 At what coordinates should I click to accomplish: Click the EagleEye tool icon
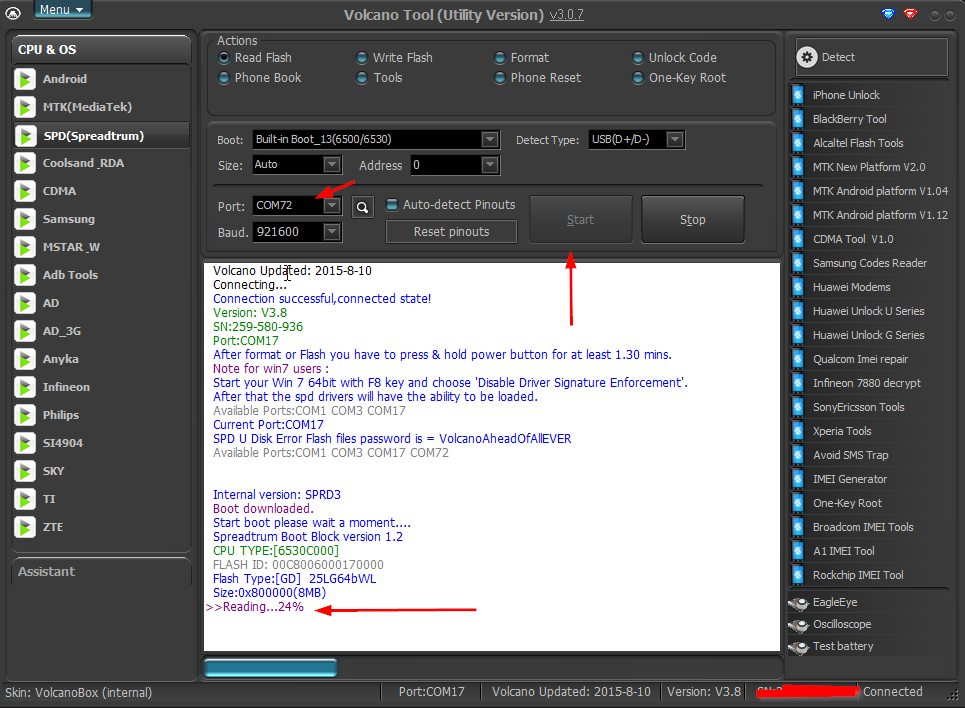[799, 603]
